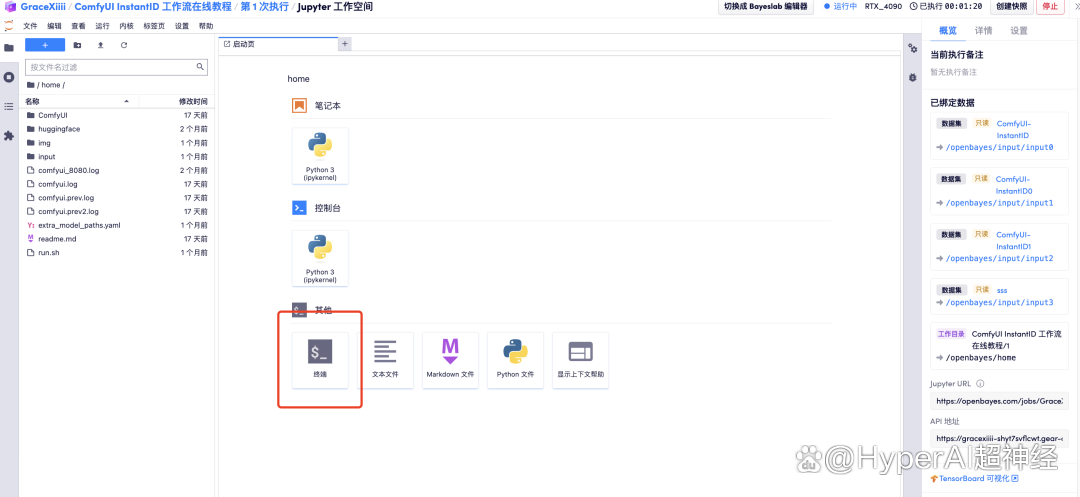The width and height of the screenshot is (1080, 497).
Task: Open the extension manager puzzle icon
Action: 9,136
